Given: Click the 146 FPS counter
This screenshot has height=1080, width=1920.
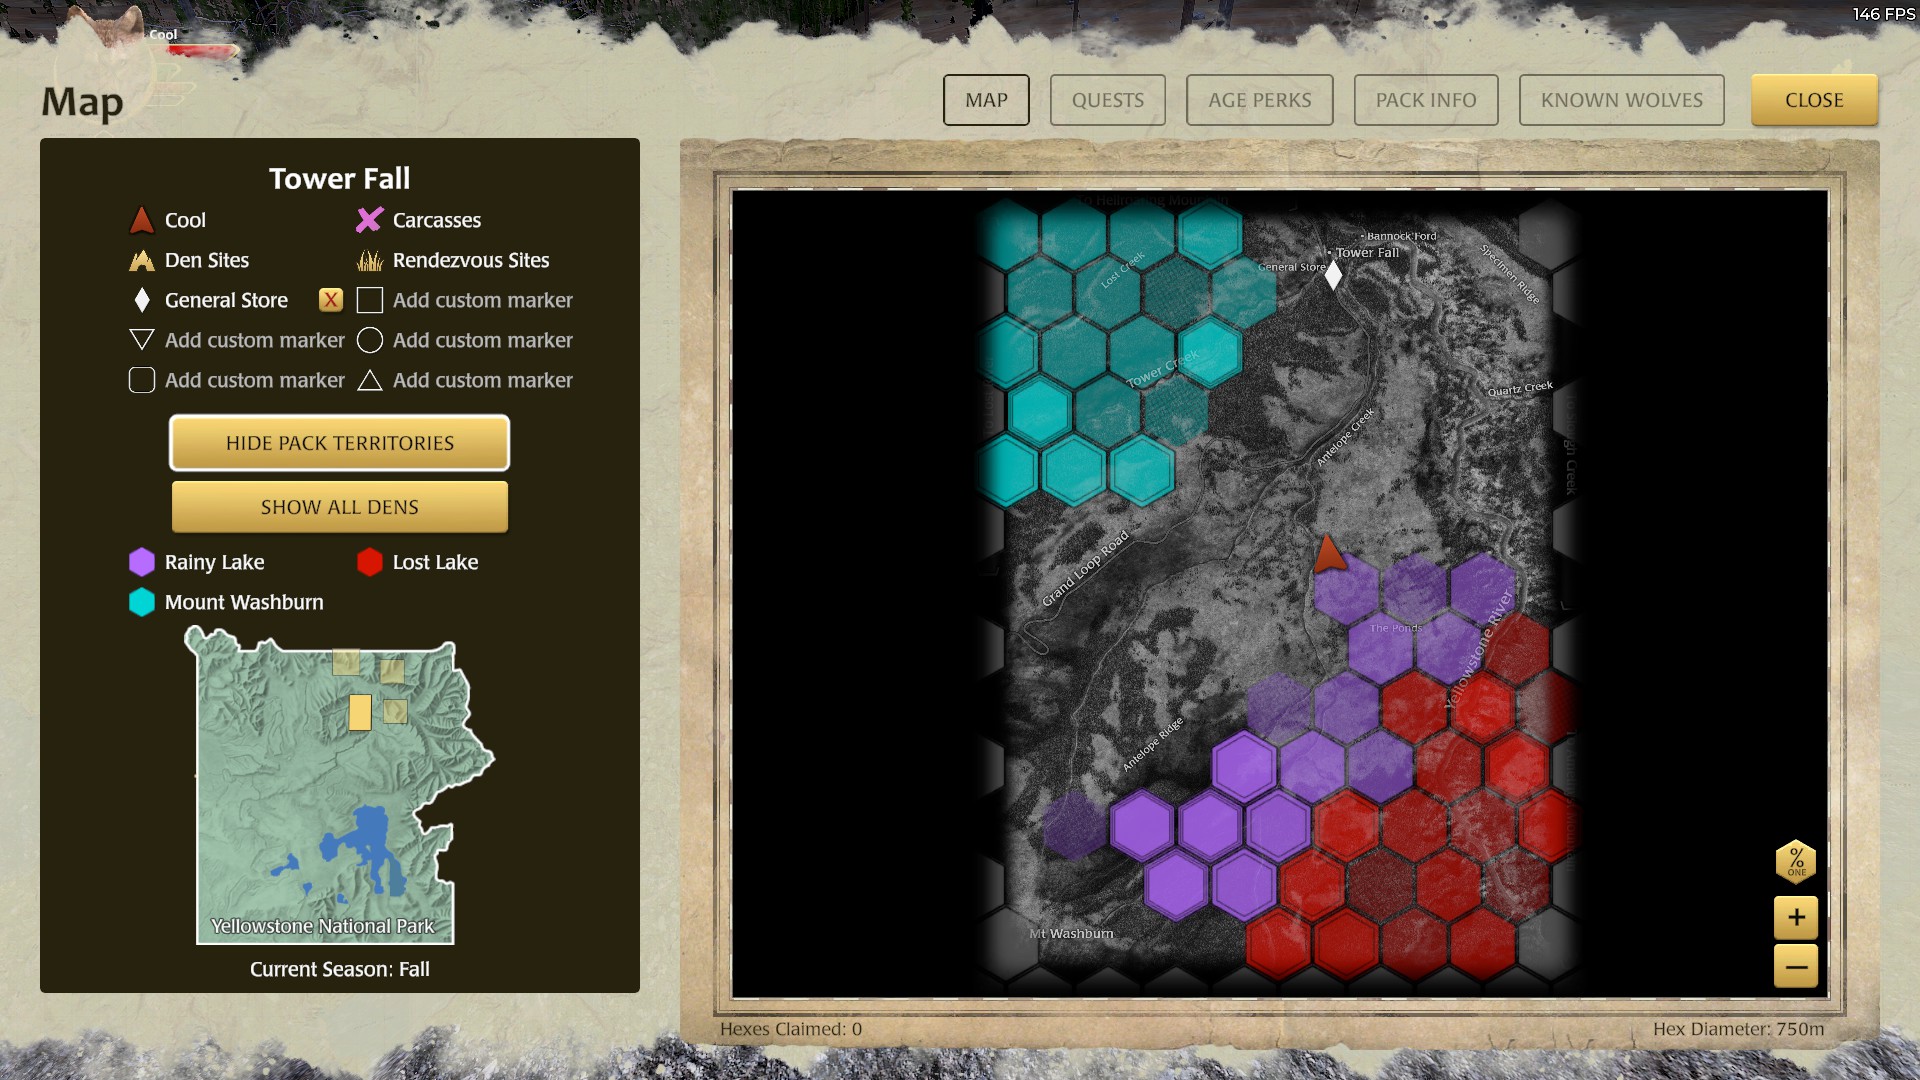Looking at the screenshot, I should pos(1884,14).
